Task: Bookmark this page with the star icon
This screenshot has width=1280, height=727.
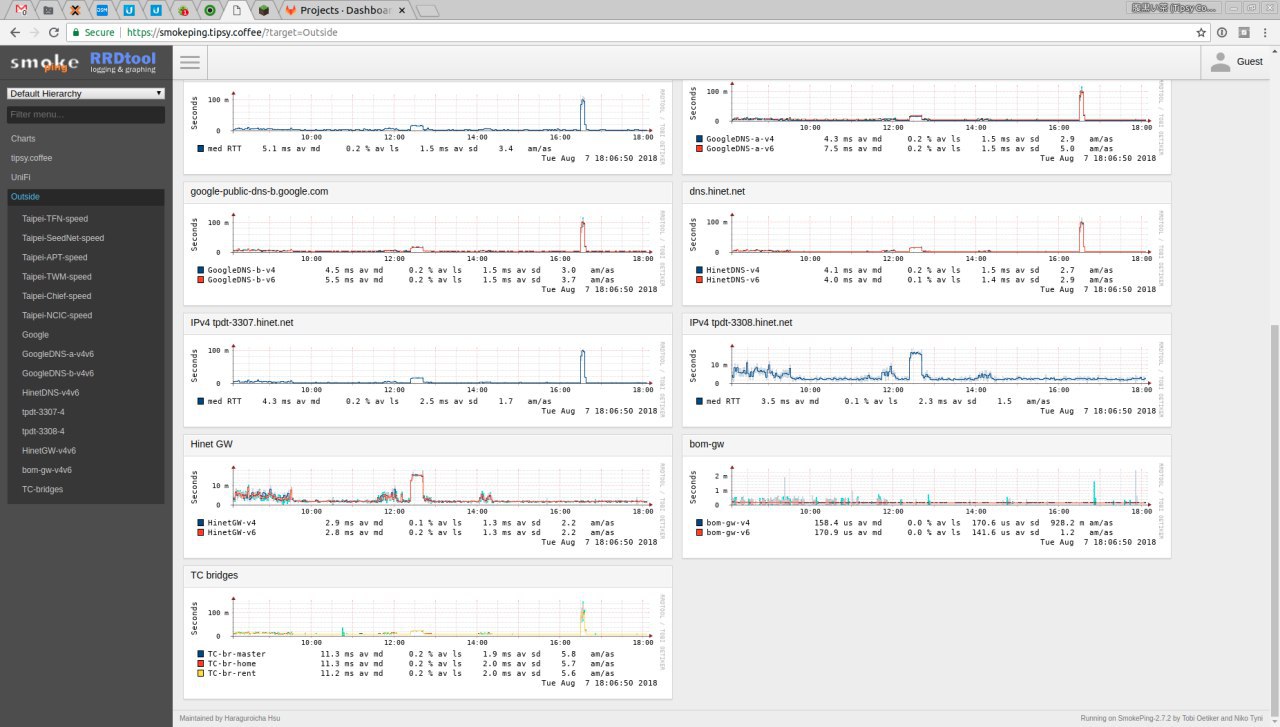Action: 1201,32
